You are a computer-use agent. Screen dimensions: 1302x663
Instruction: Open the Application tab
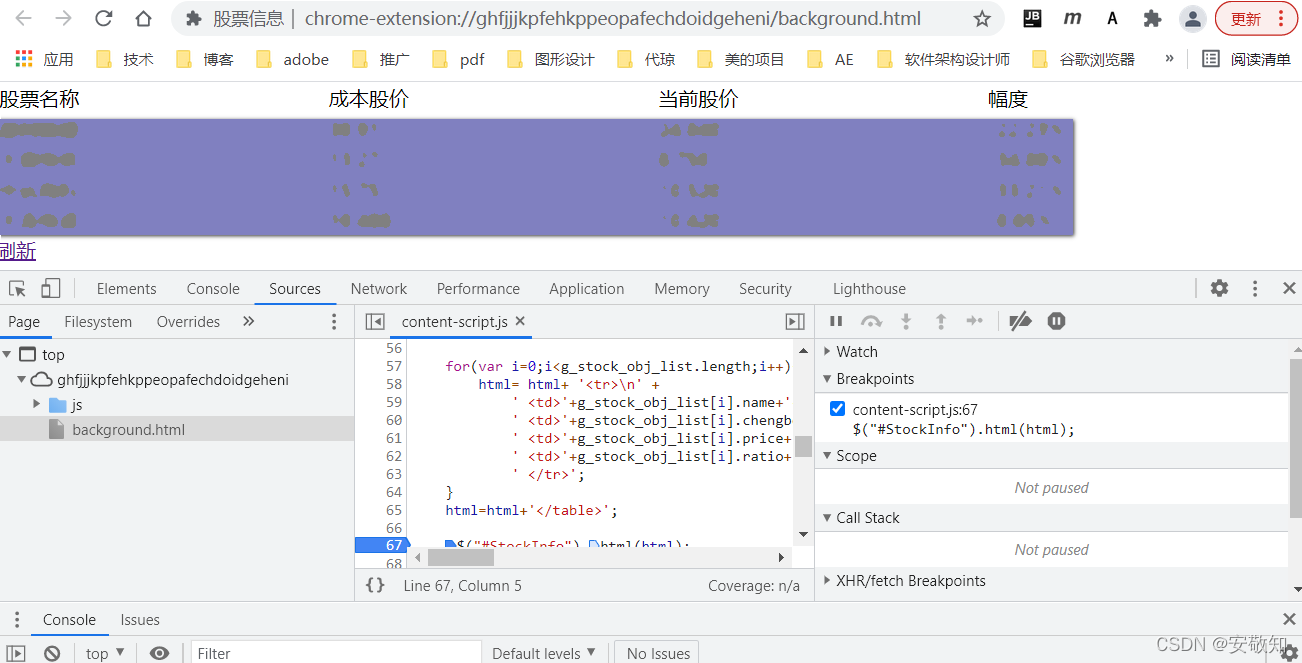[586, 288]
